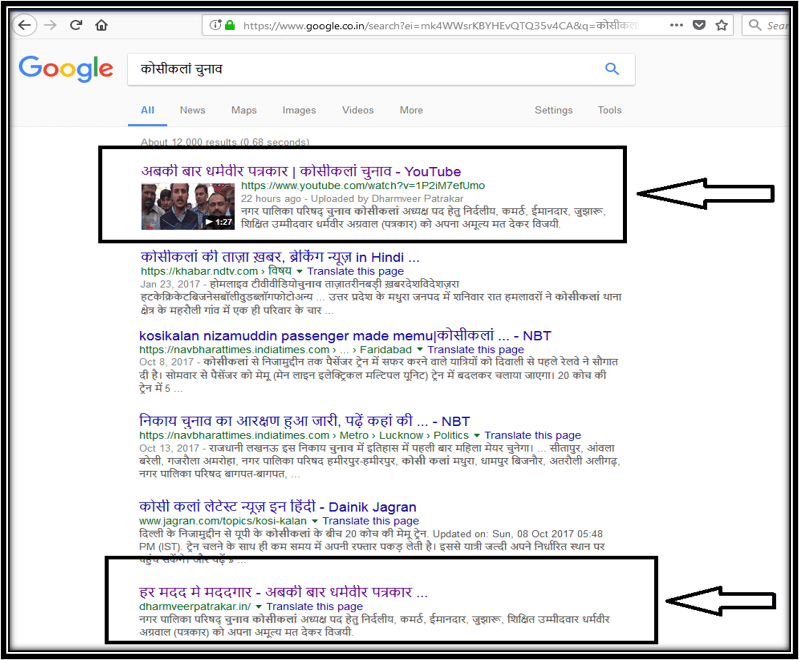Click the browser forward arrow button

pos(50,25)
